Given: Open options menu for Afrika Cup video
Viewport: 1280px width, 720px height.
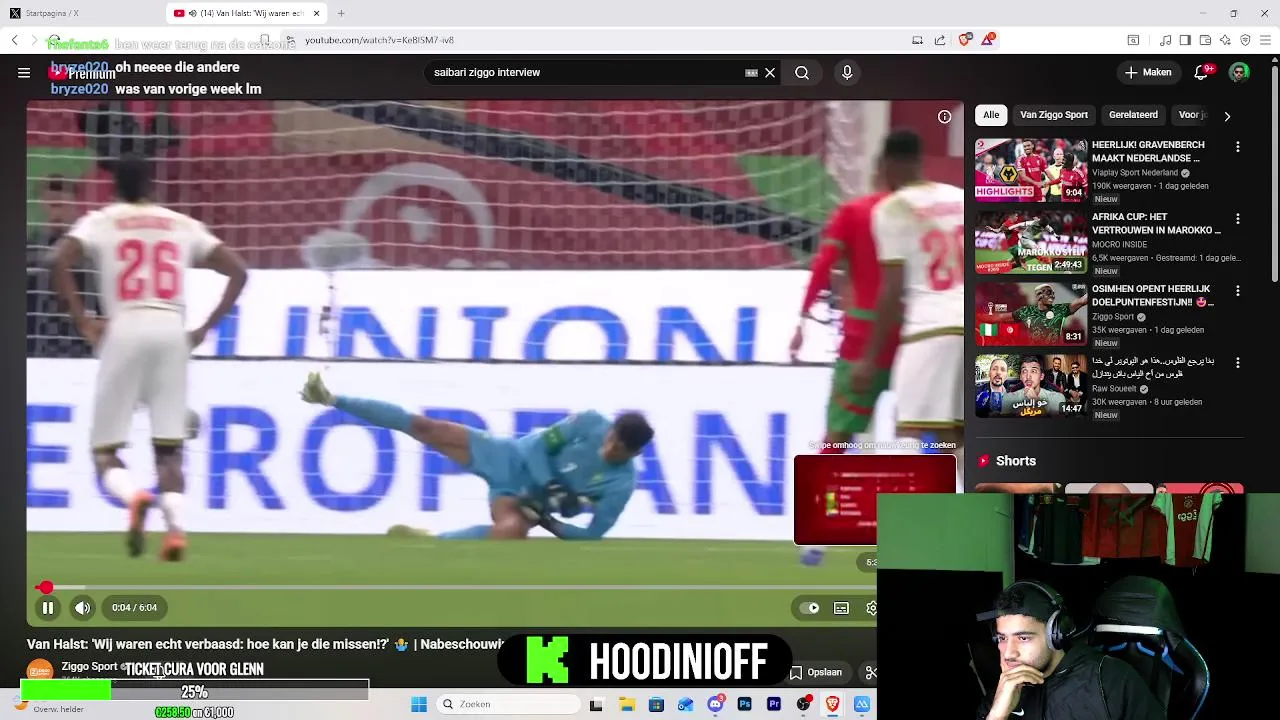Looking at the screenshot, I should tap(1238, 219).
